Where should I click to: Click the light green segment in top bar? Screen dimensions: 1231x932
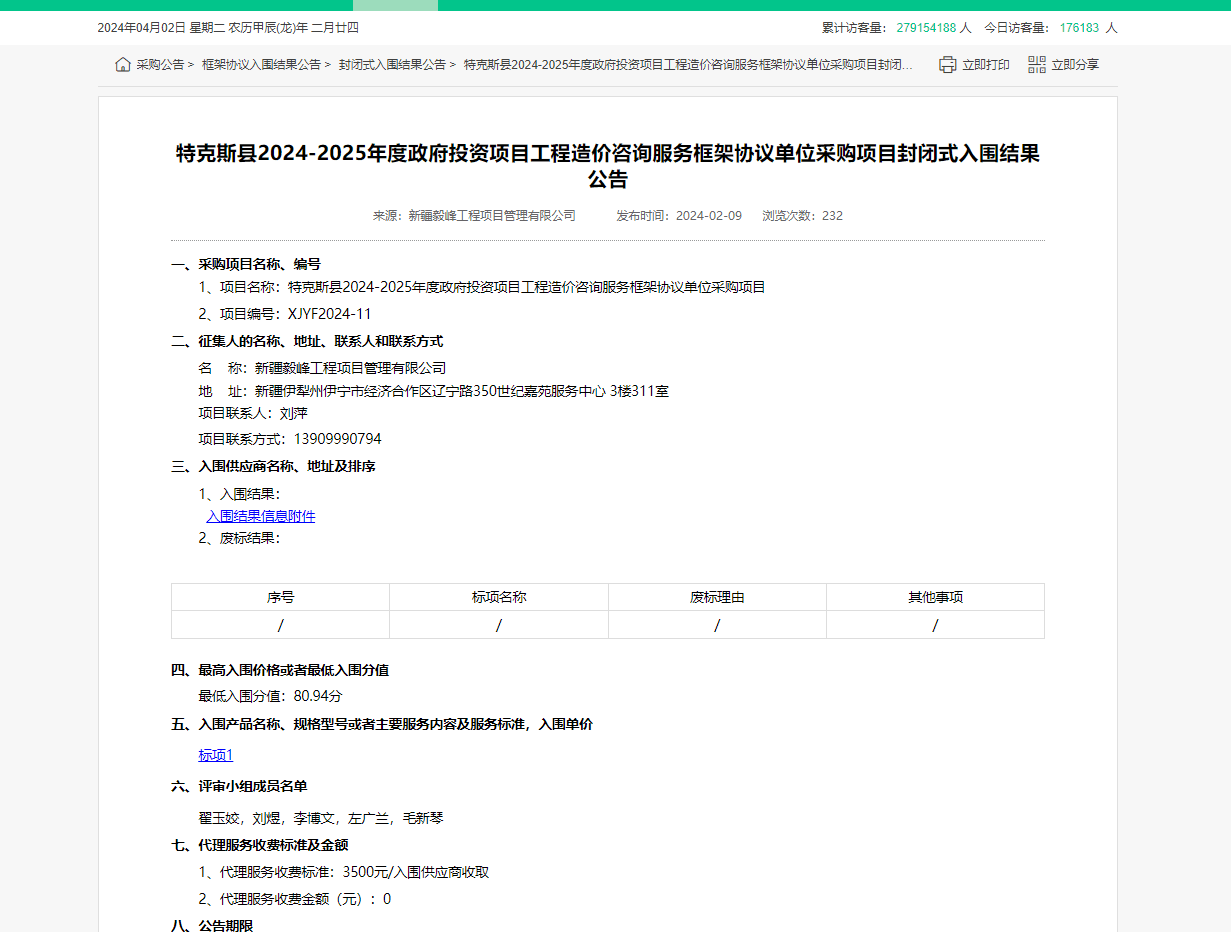395,5
